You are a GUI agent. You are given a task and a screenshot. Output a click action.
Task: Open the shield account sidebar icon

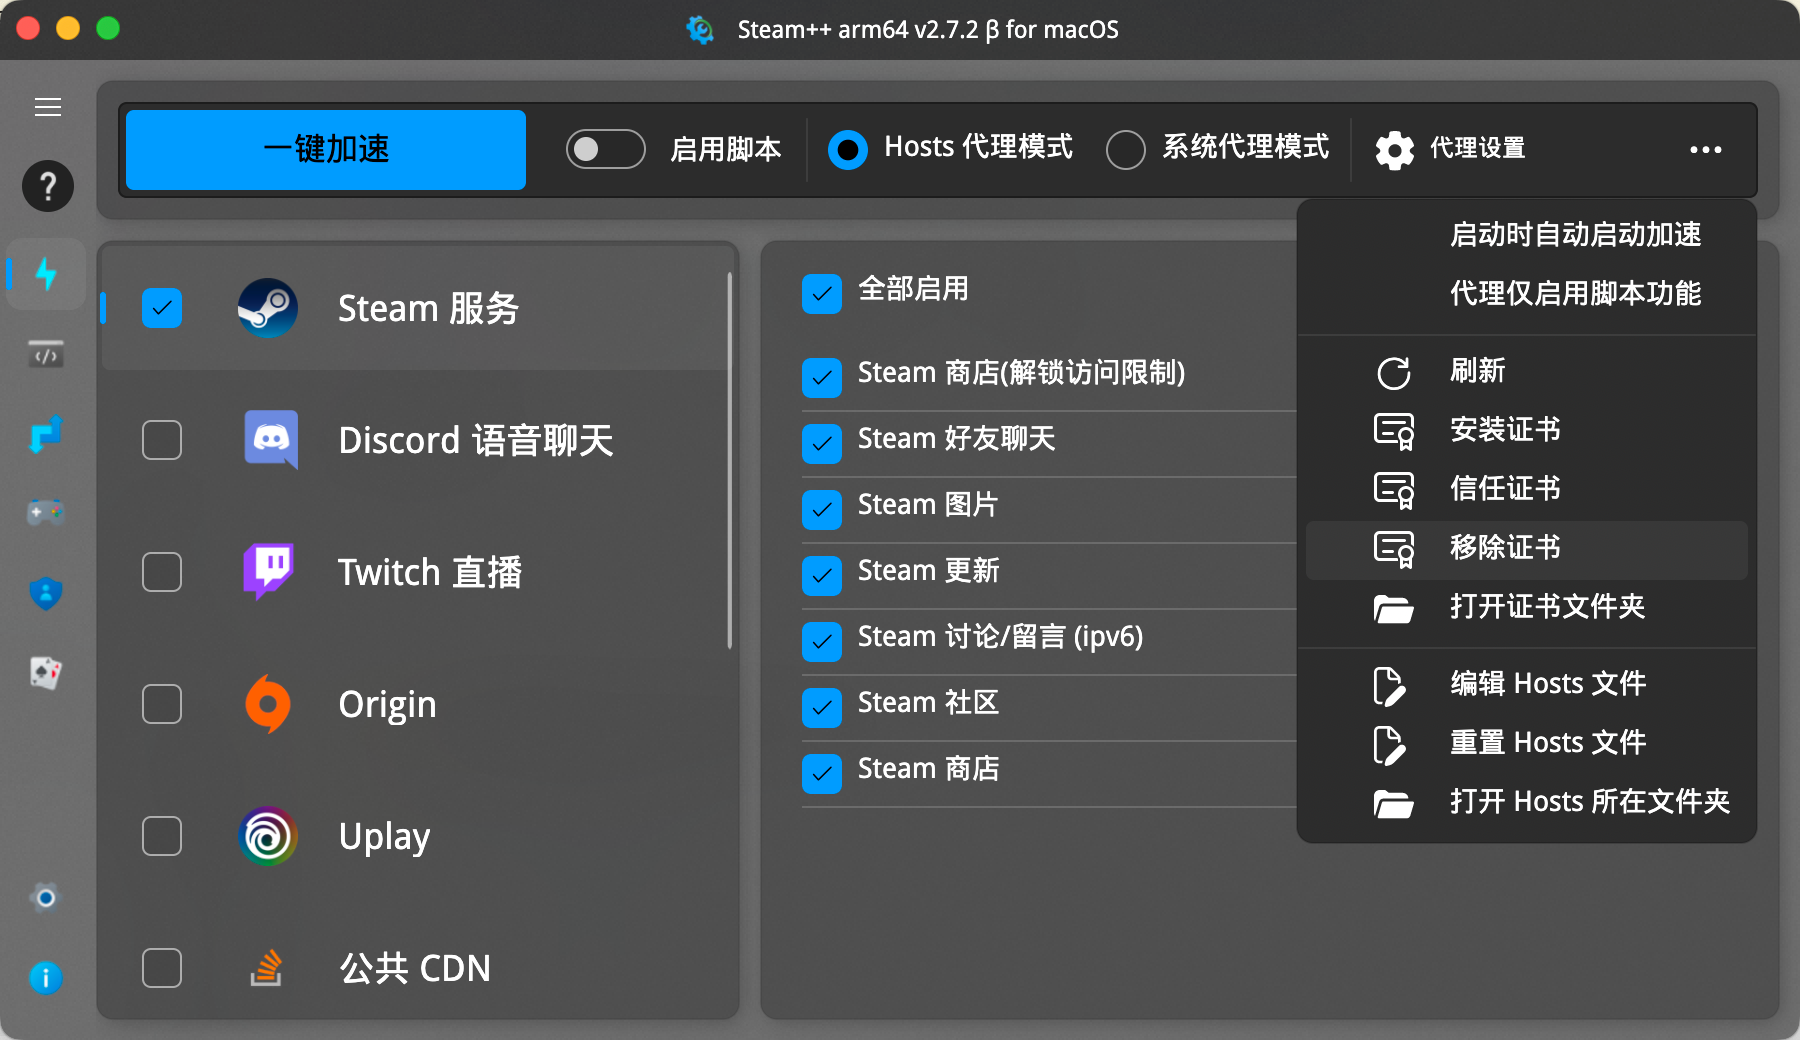pyautogui.click(x=46, y=593)
